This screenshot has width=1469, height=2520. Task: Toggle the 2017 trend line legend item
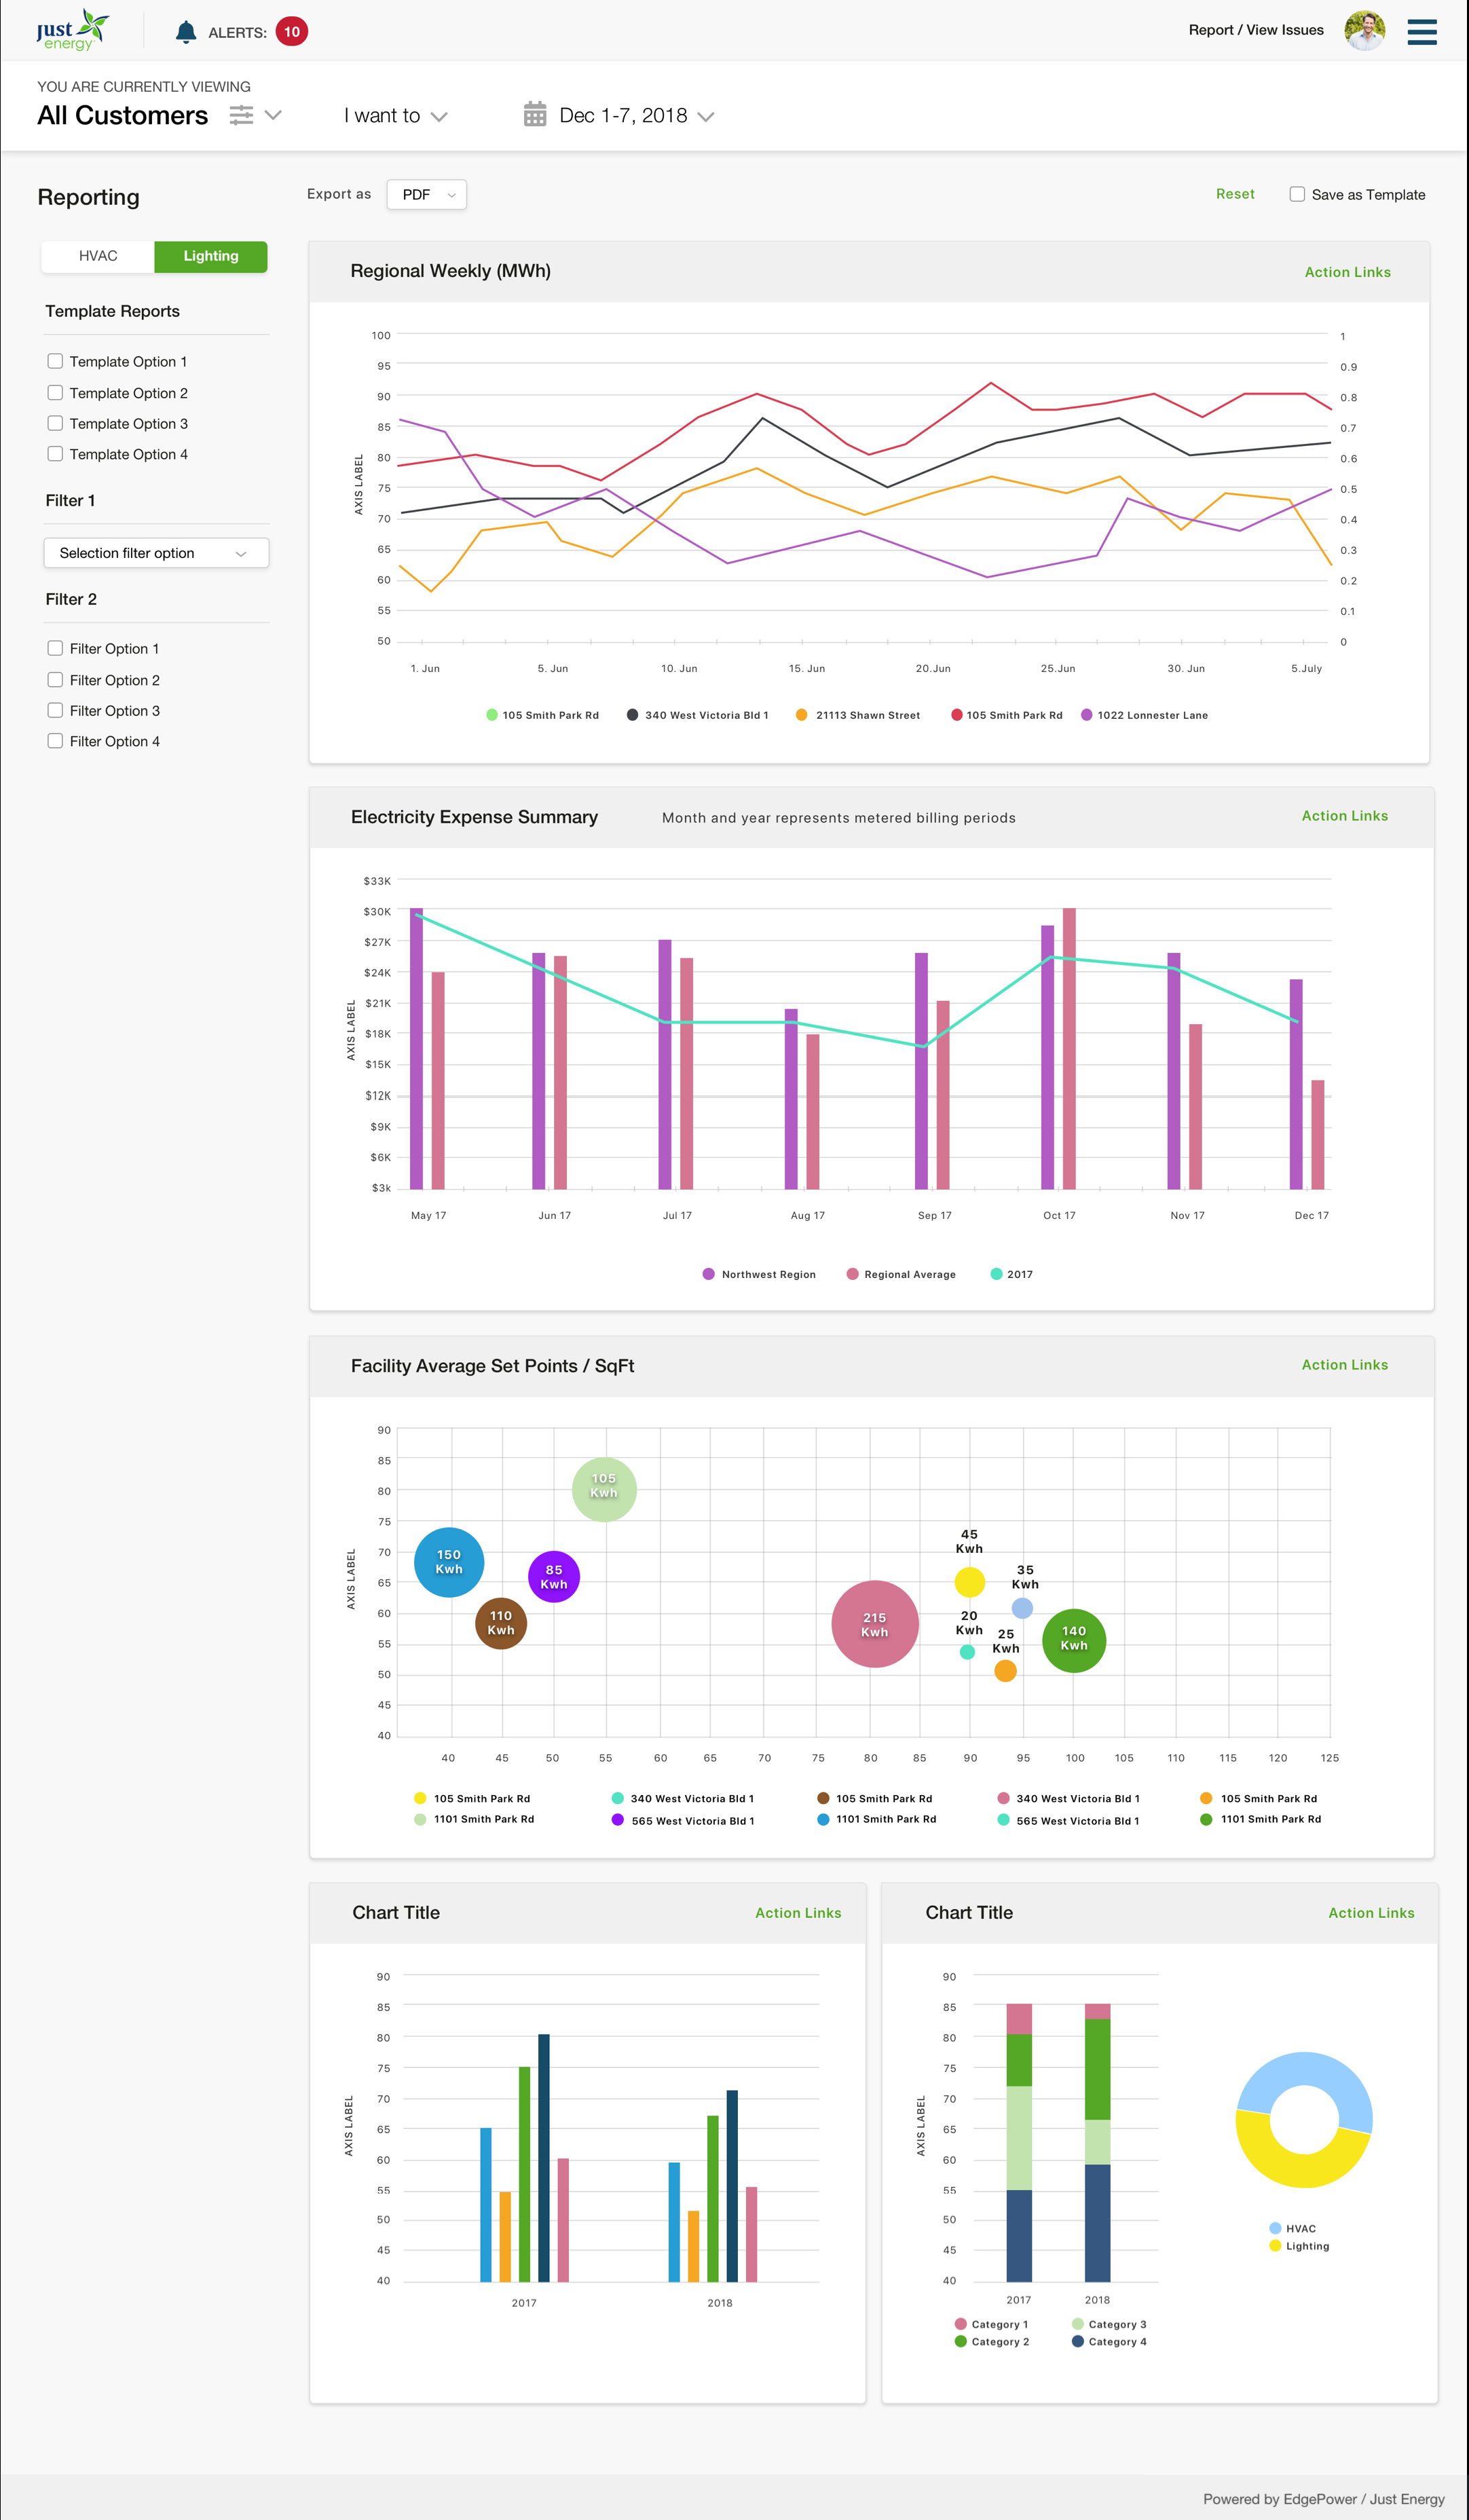[1011, 1274]
